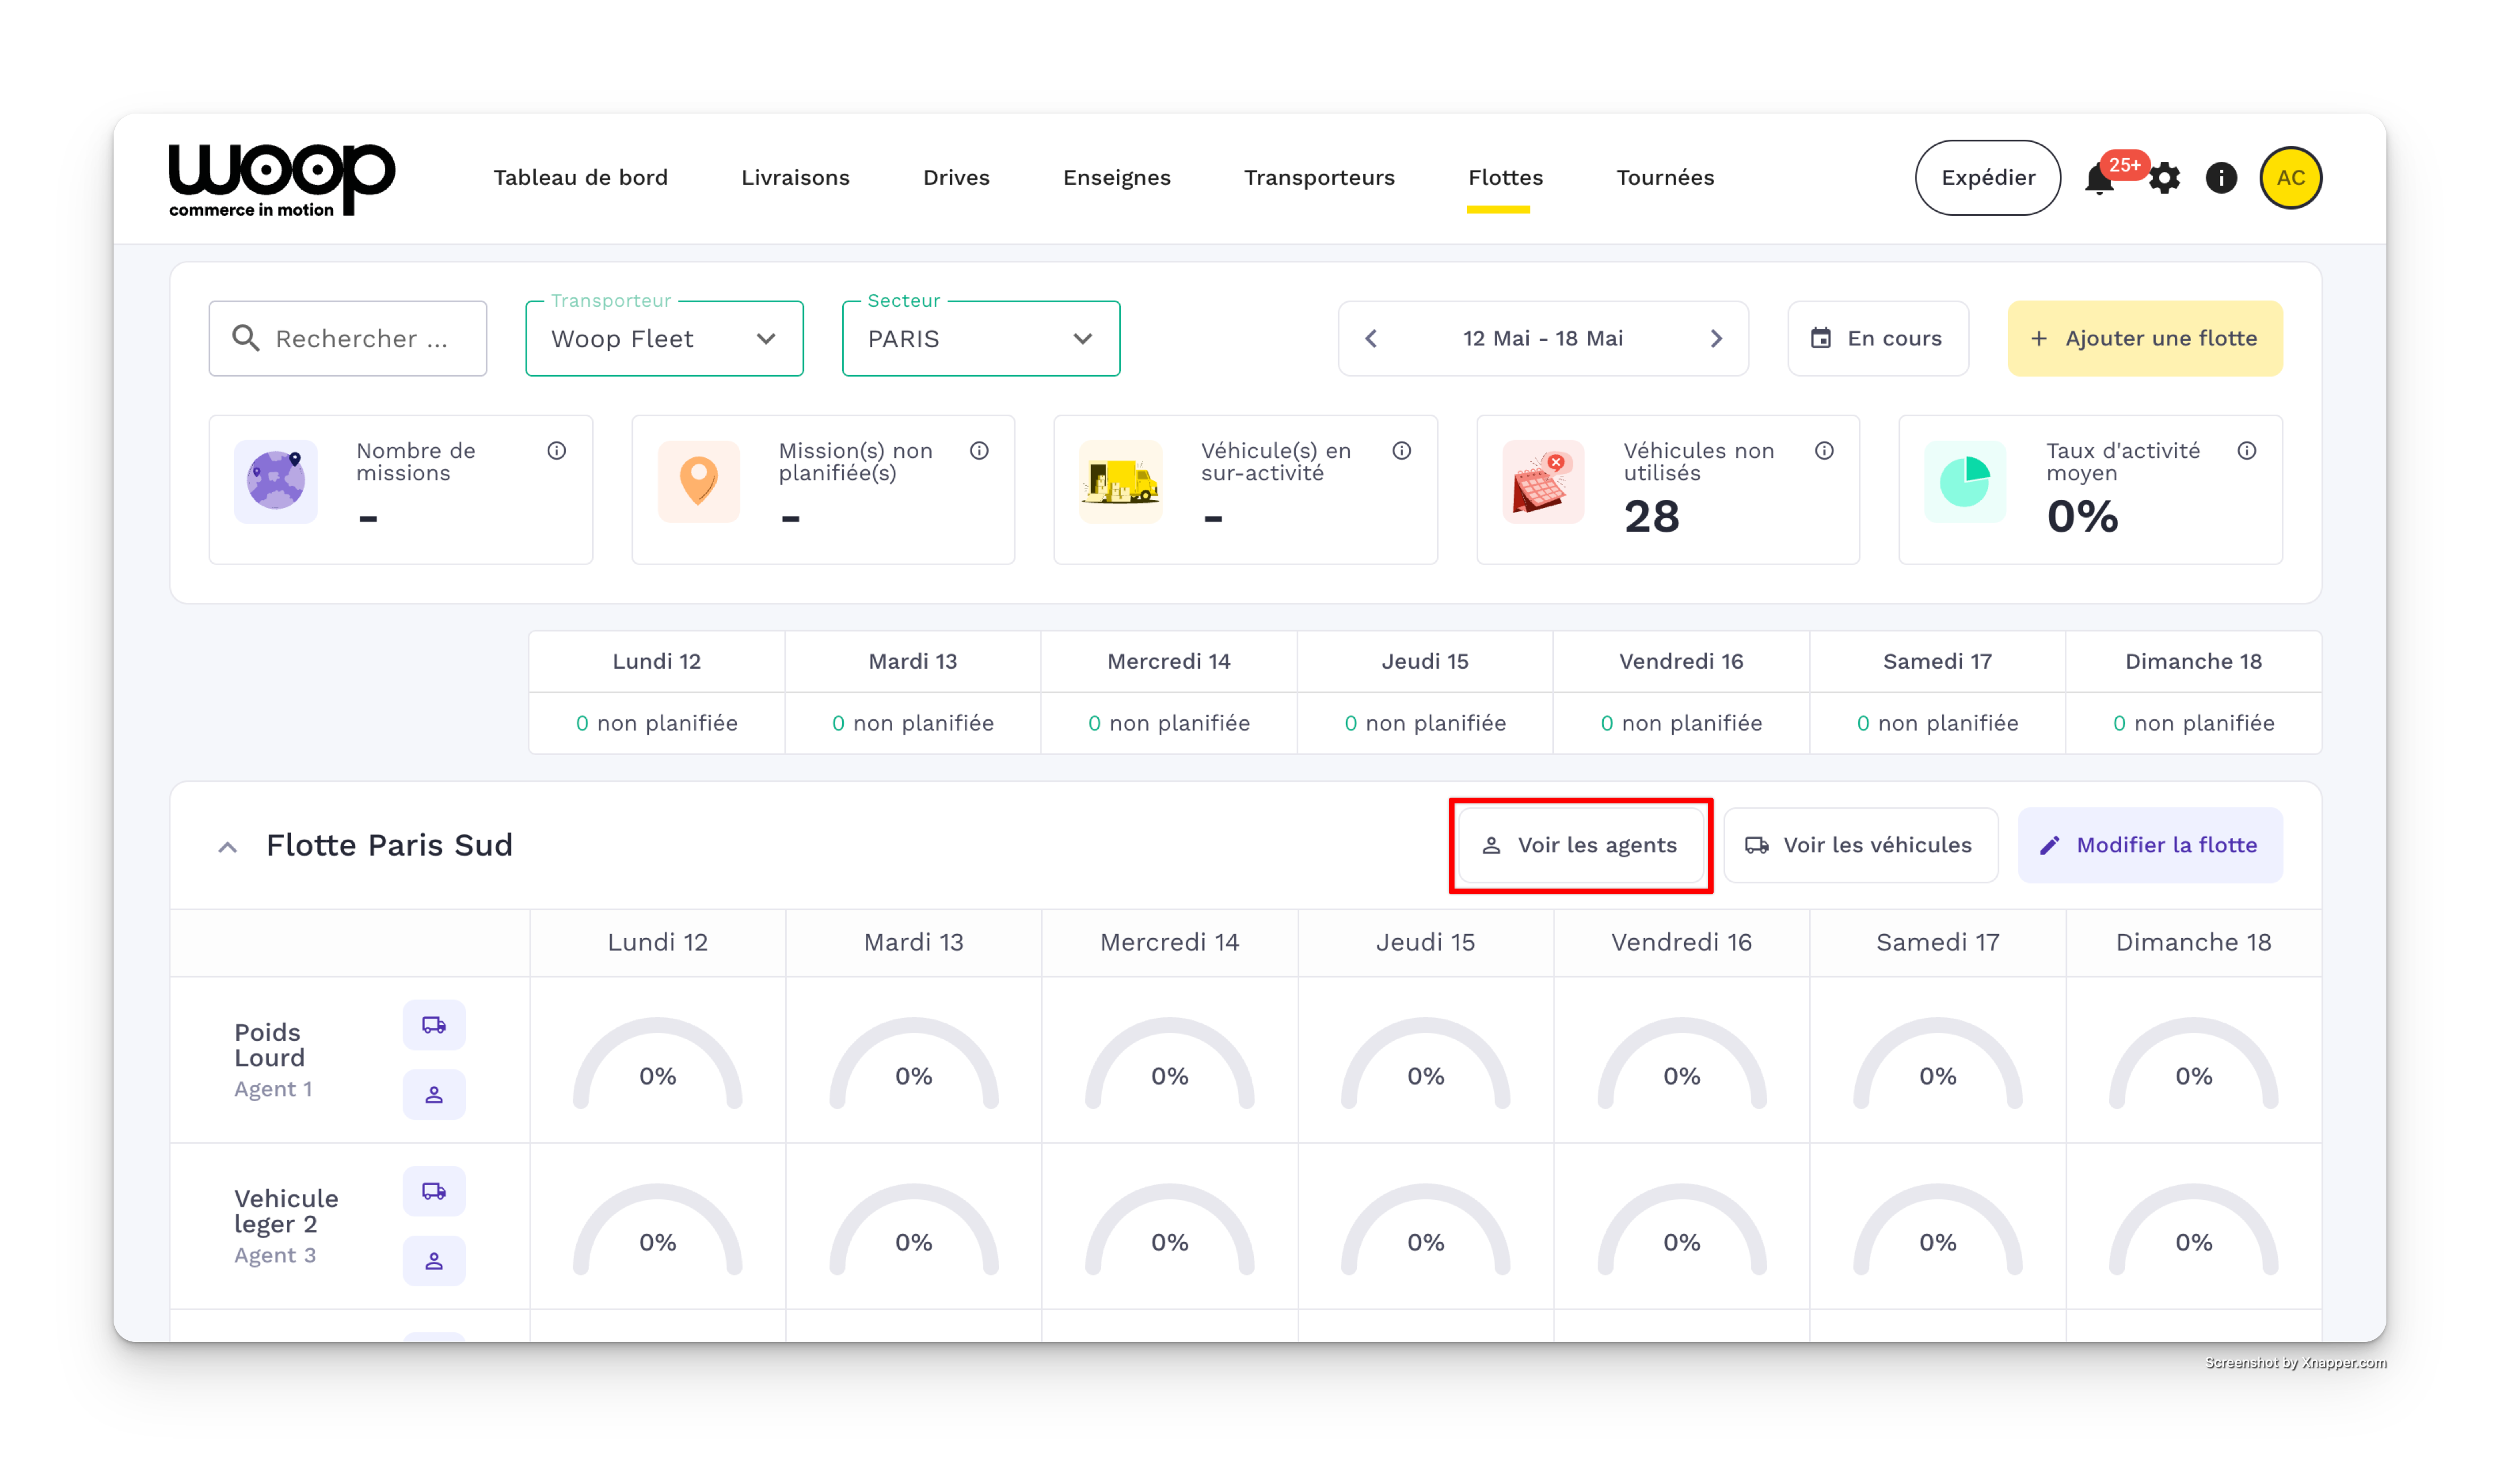Open the Drives menu item
Image resolution: width=2500 pixels, height=1484 pixels.
[x=956, y=178]
